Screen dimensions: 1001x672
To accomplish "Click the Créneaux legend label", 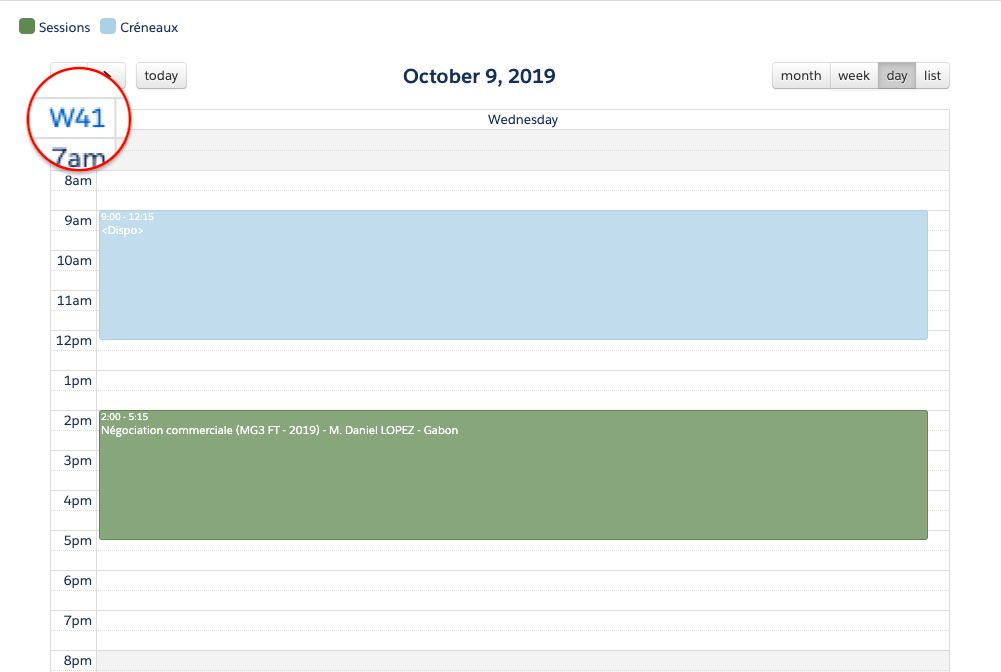I will (x=149, y=28).
